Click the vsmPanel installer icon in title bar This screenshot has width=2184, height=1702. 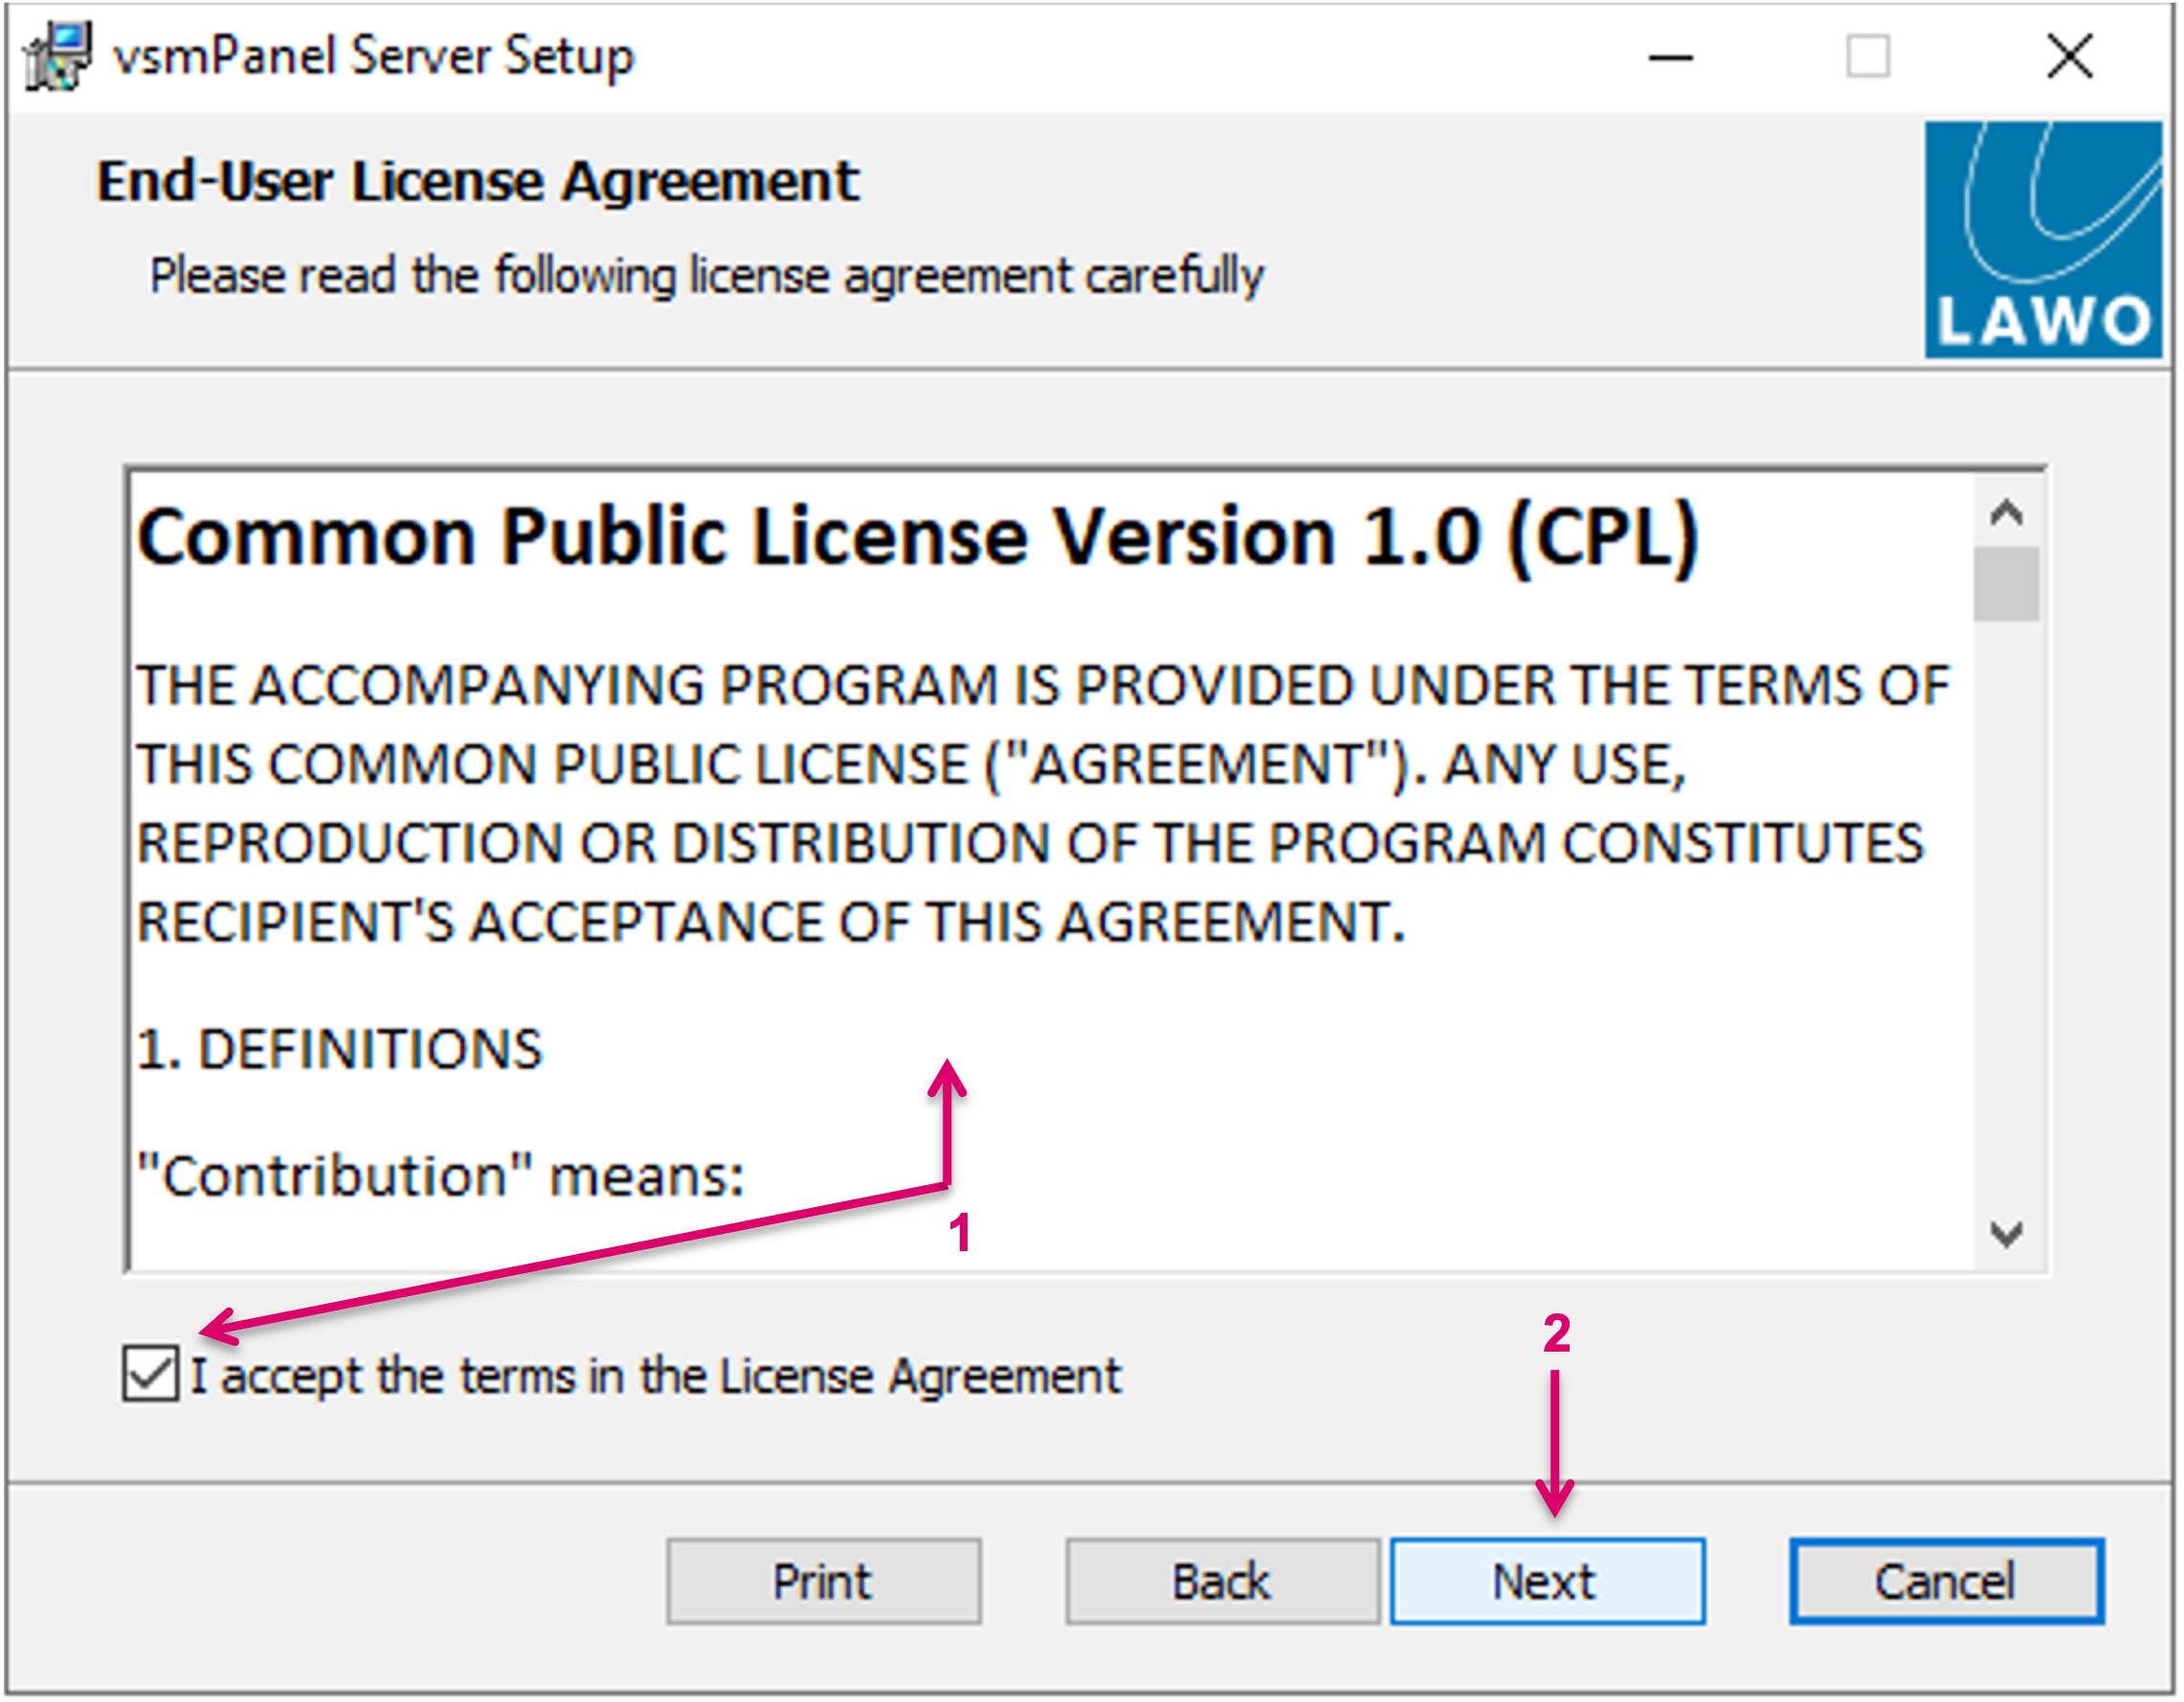58,56
